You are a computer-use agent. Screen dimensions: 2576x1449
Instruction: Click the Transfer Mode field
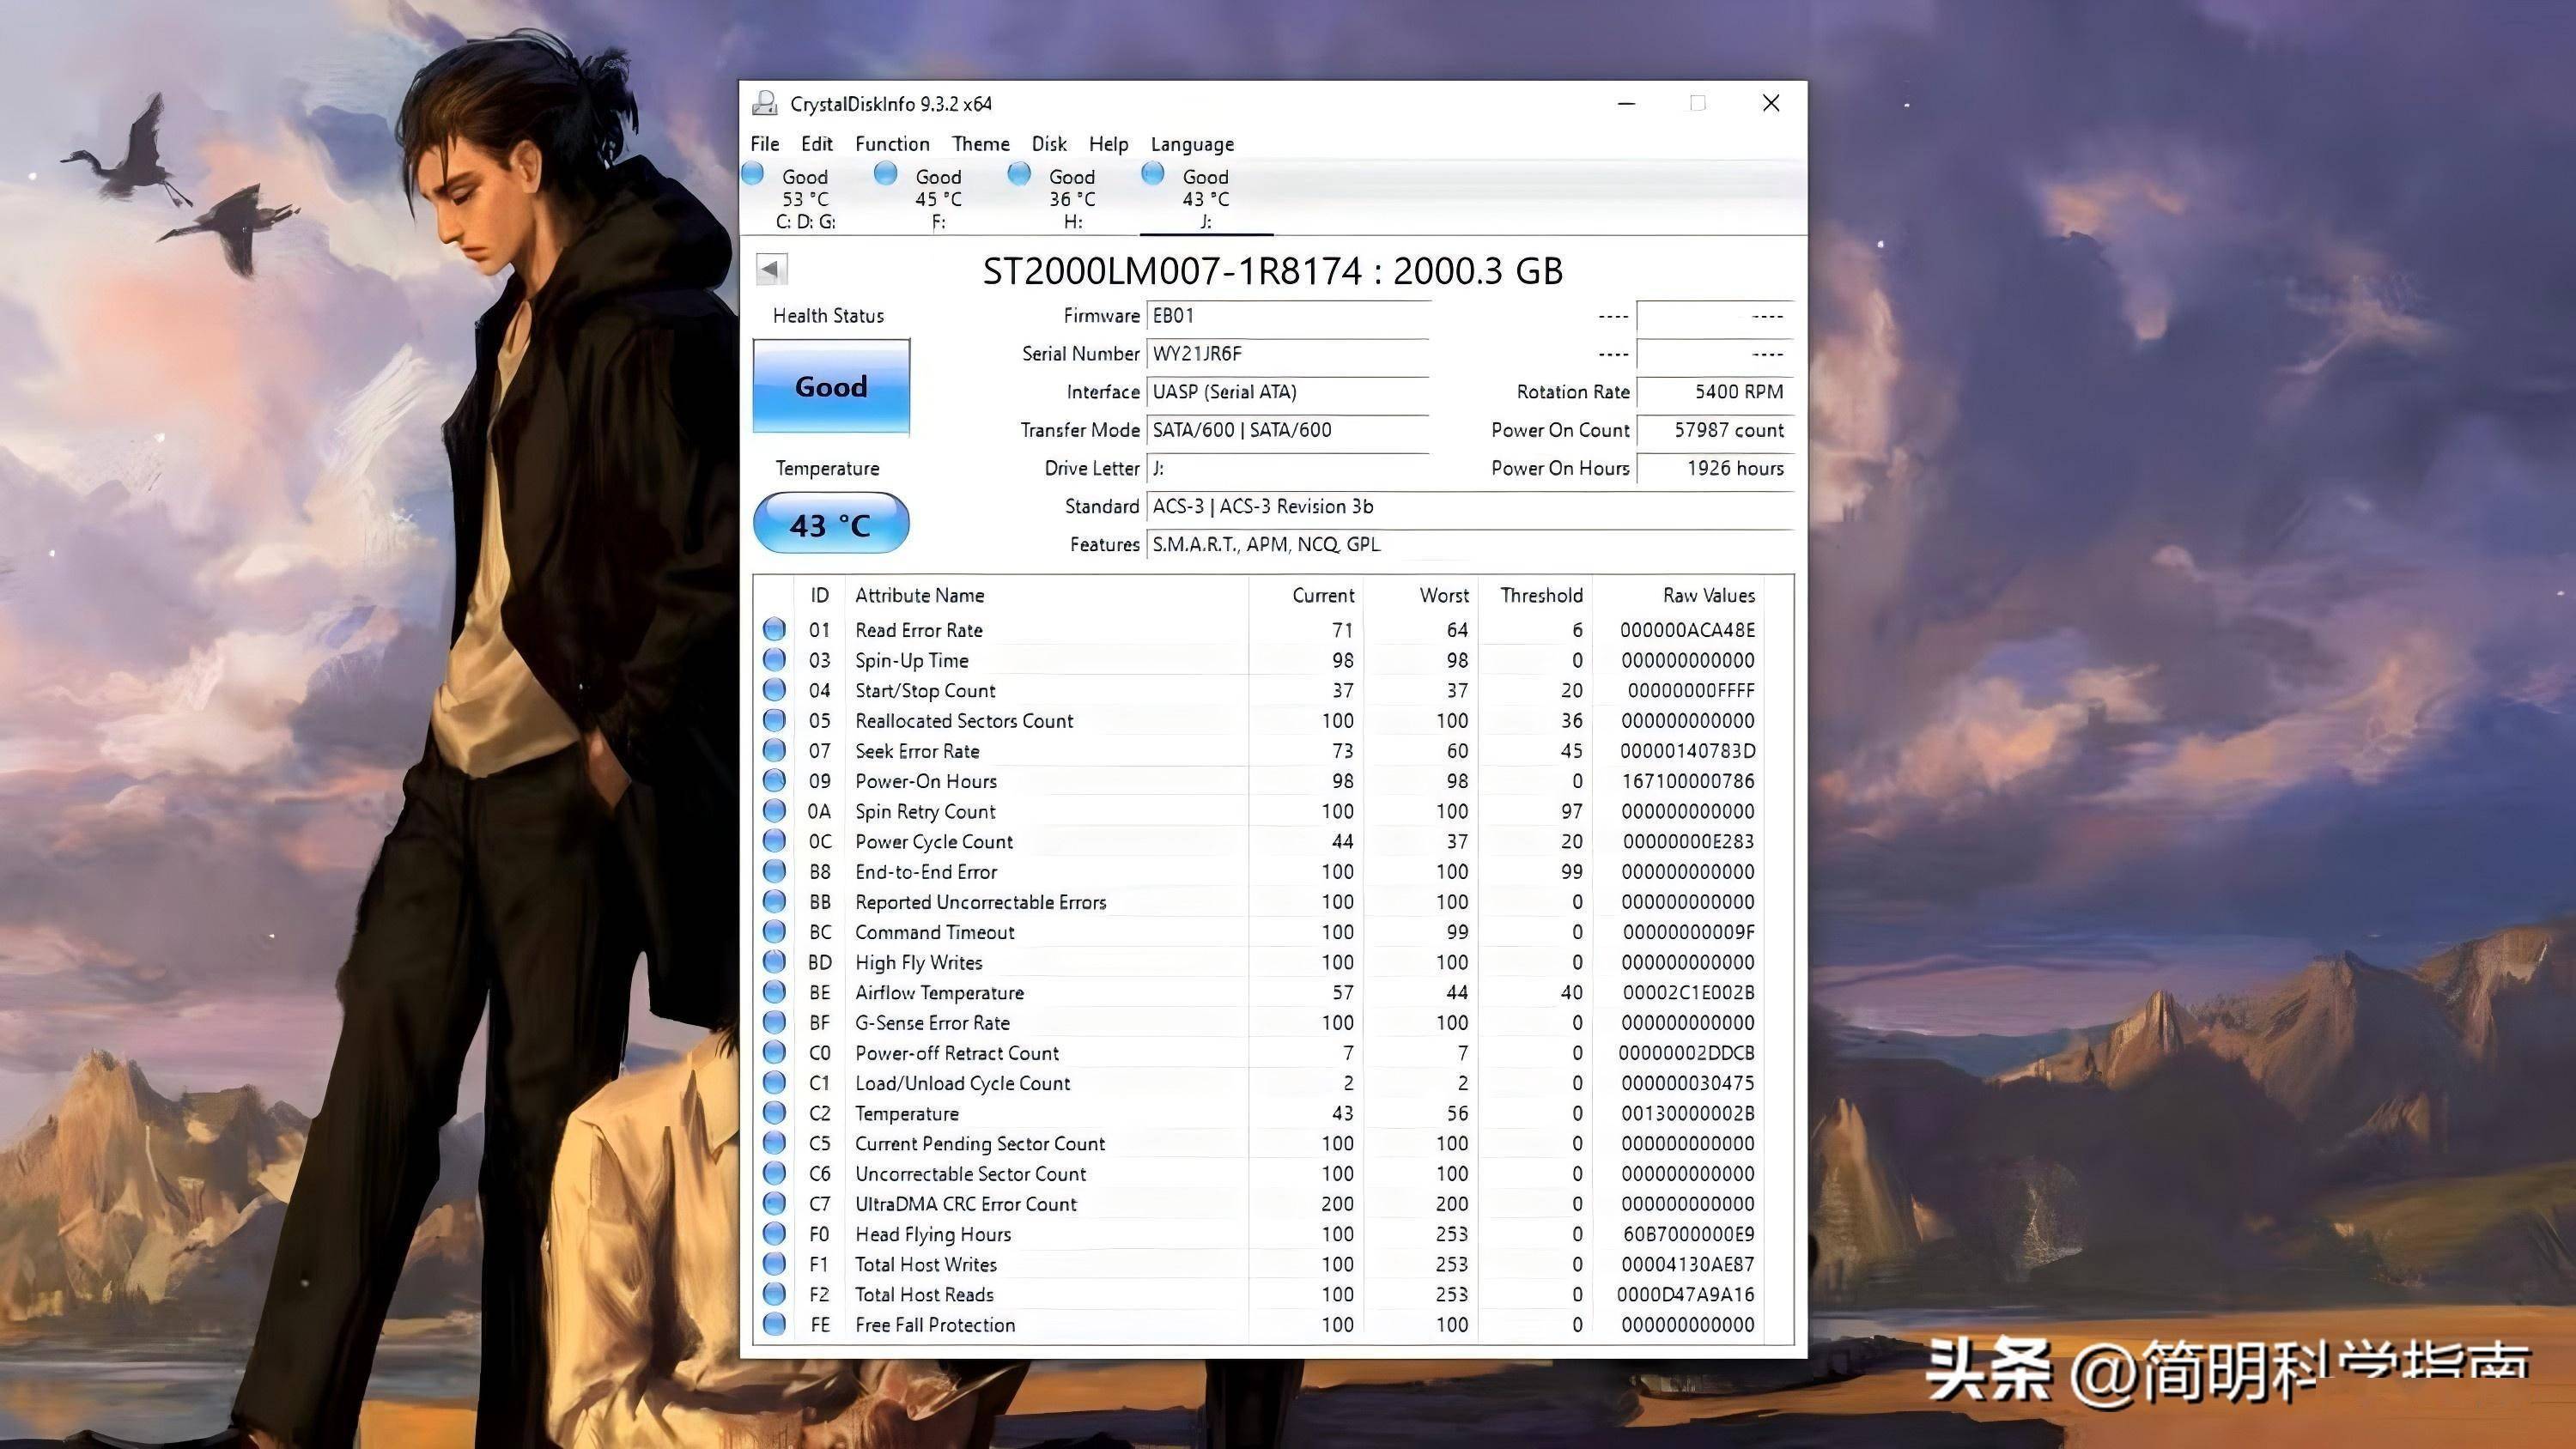(x=1288, y=430)
